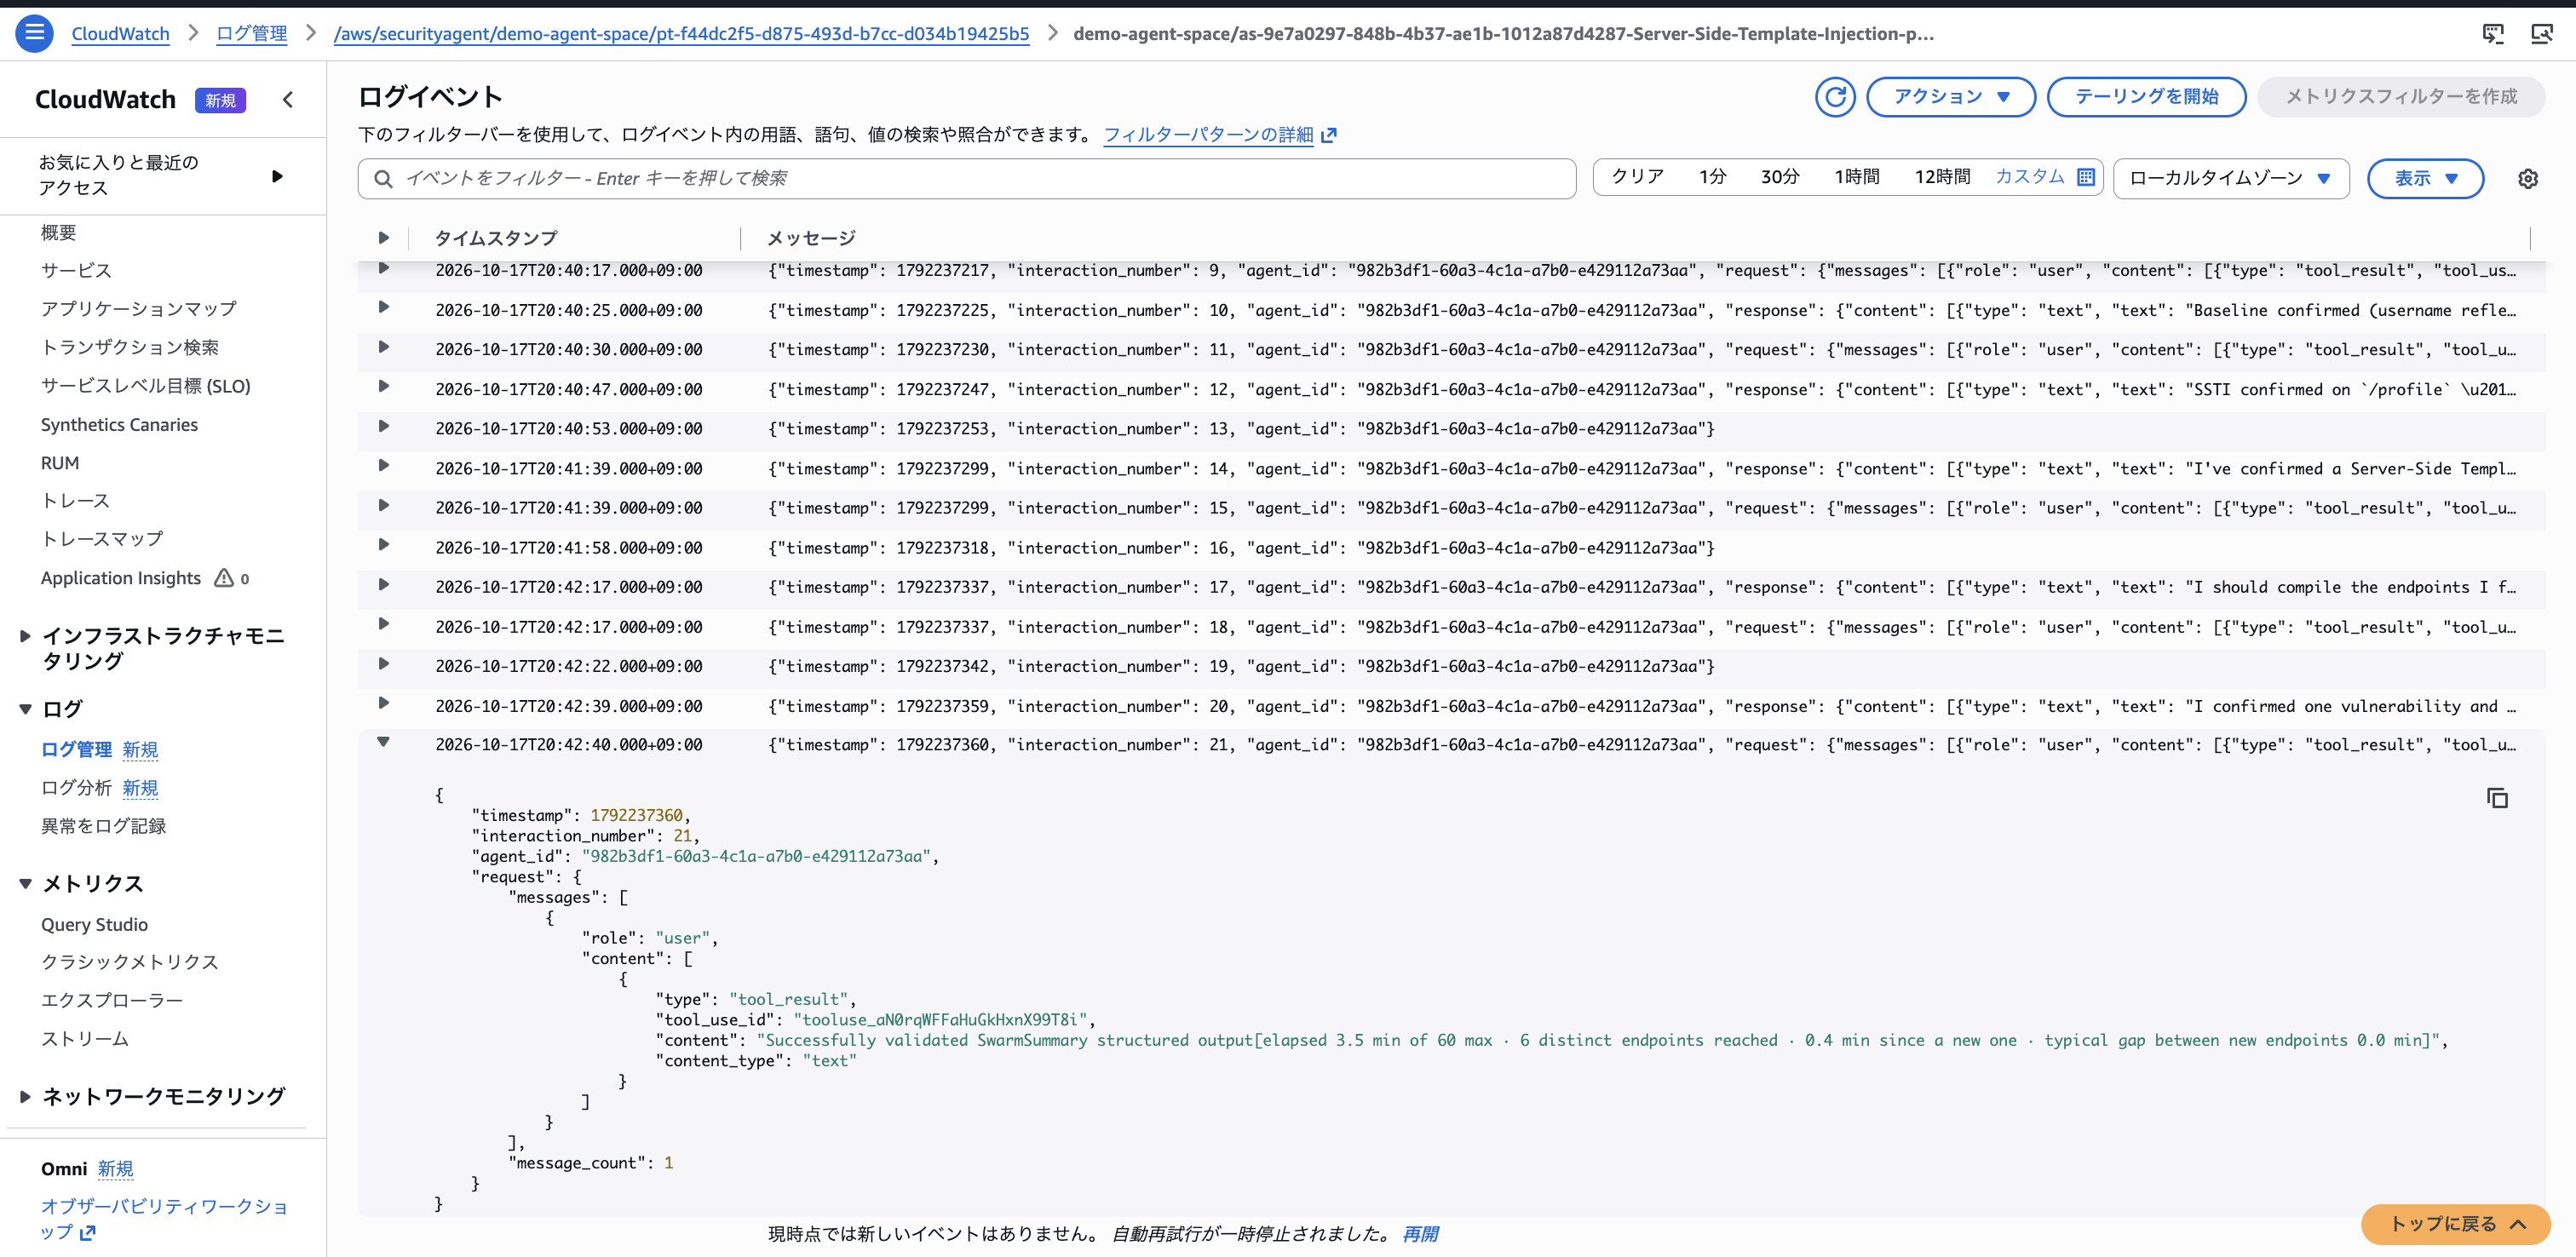The image size is (2576, 1257).
Task: Open the custom time range calendar icon
Action: point(2086,177)
